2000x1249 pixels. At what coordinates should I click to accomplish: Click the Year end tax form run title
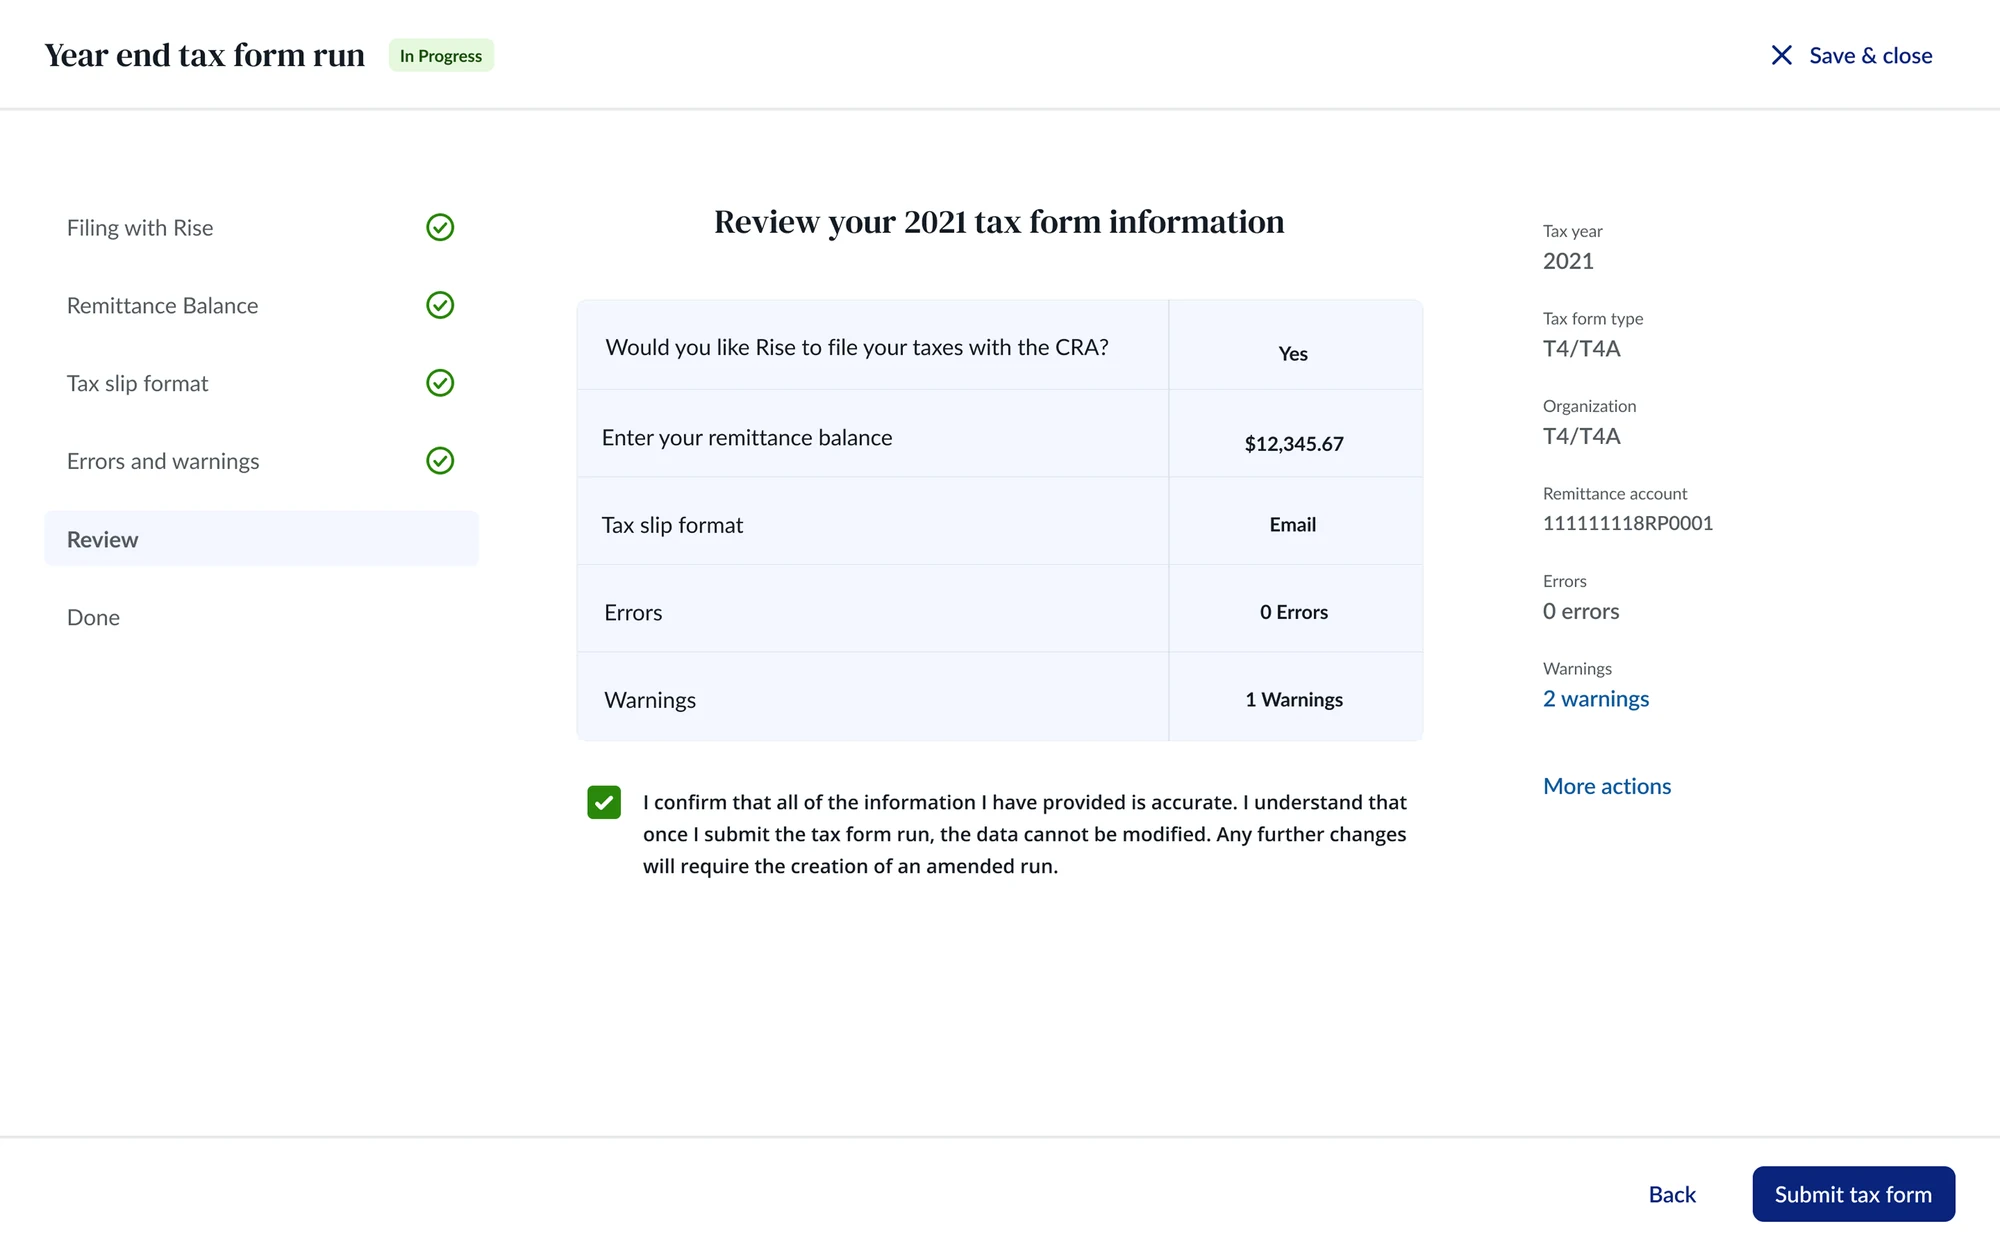[205, 55]
